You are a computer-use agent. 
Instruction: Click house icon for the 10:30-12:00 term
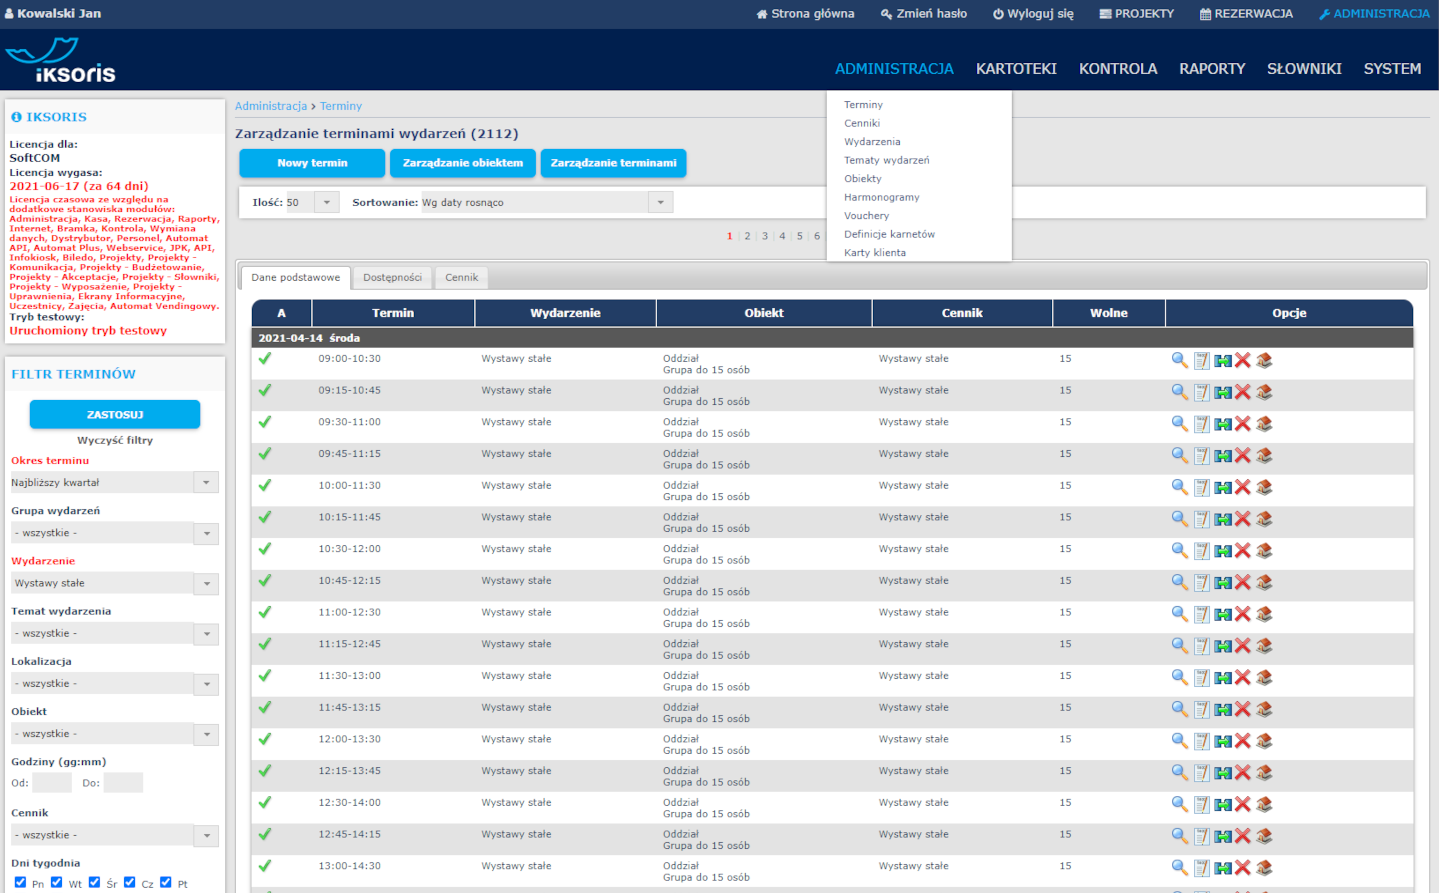click(1264, 550)
